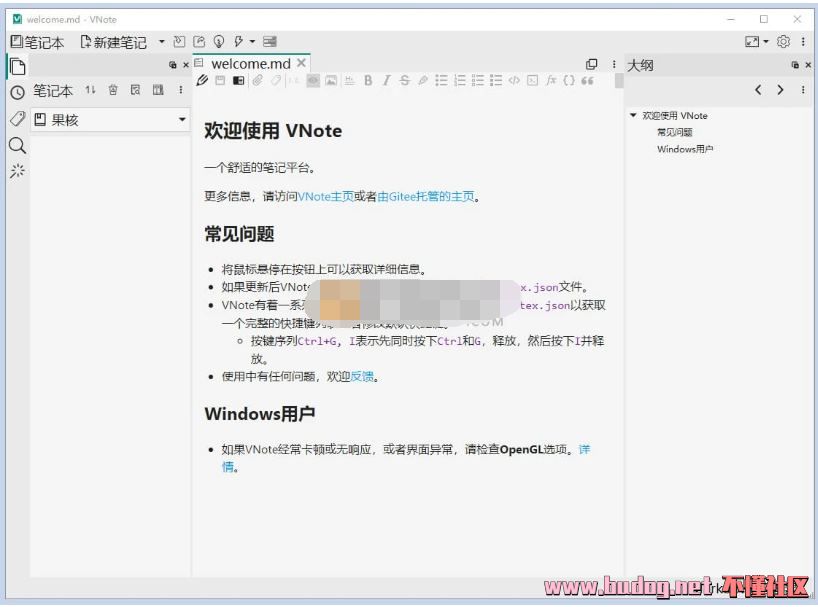This screenshot has width=818, height=607.
Task: Insert a quote block from toolbar
Action: point(587,81)
